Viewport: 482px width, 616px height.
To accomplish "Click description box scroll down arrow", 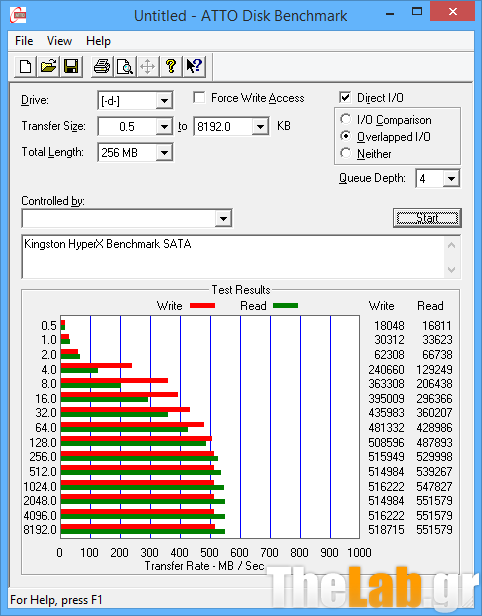I will pyautogui.click(x=452, y=270).
